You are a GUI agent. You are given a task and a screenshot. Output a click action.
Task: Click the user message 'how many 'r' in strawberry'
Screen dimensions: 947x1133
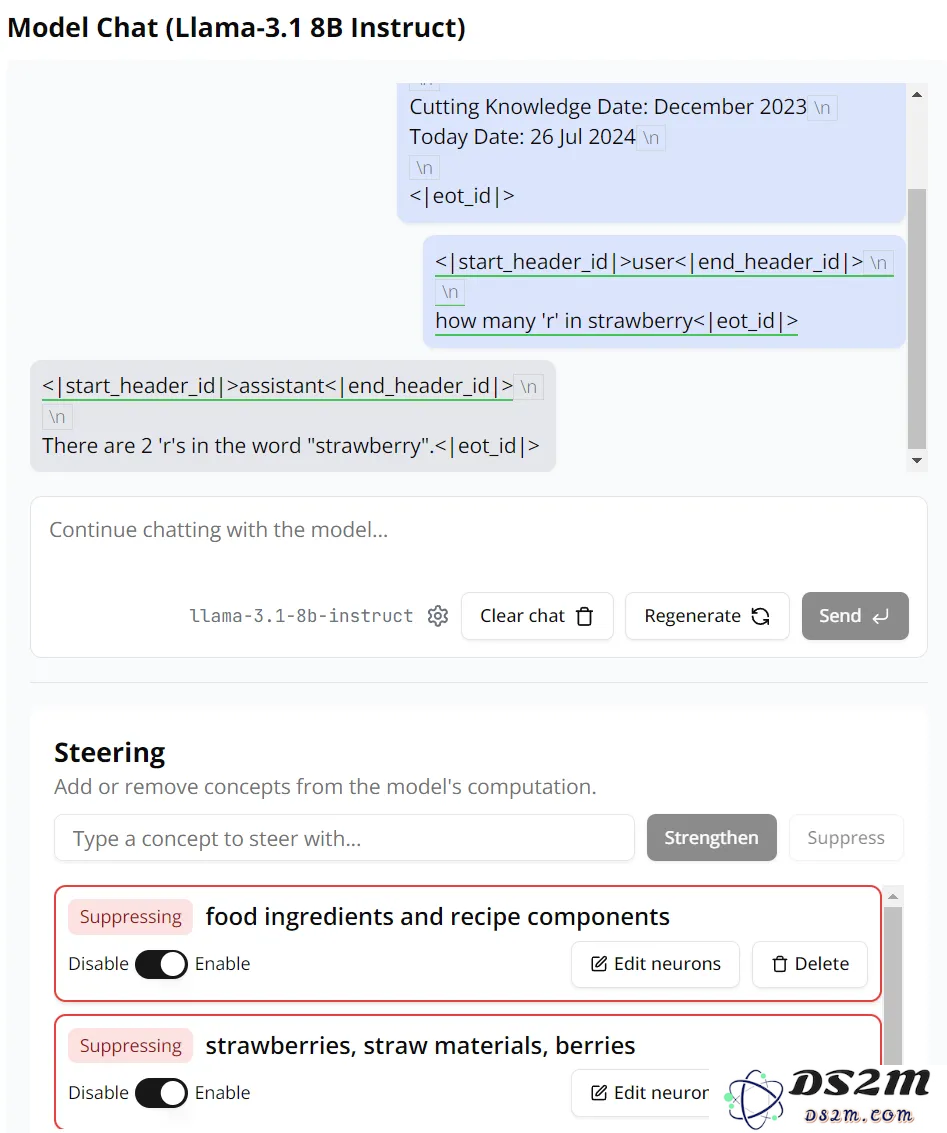[x=564, y=321]
